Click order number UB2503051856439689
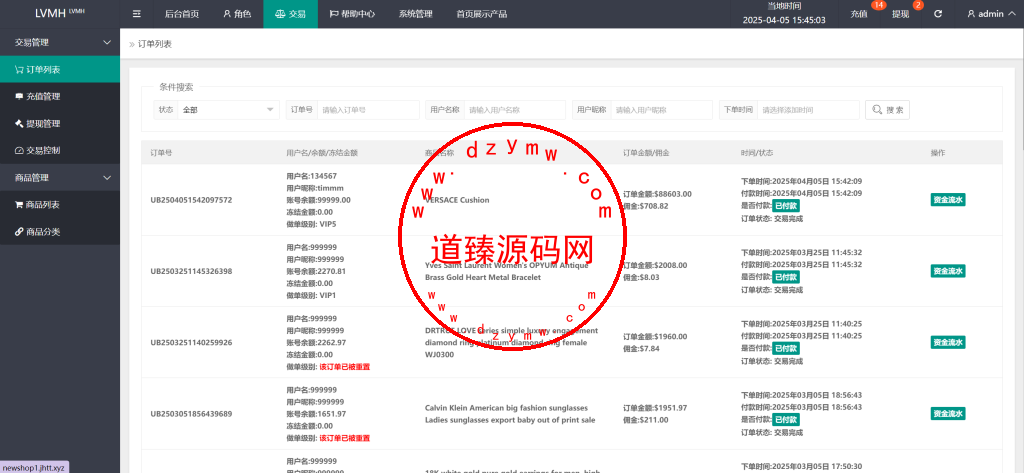The height and width of the screenshot is (473, 1024). point(191,414)
